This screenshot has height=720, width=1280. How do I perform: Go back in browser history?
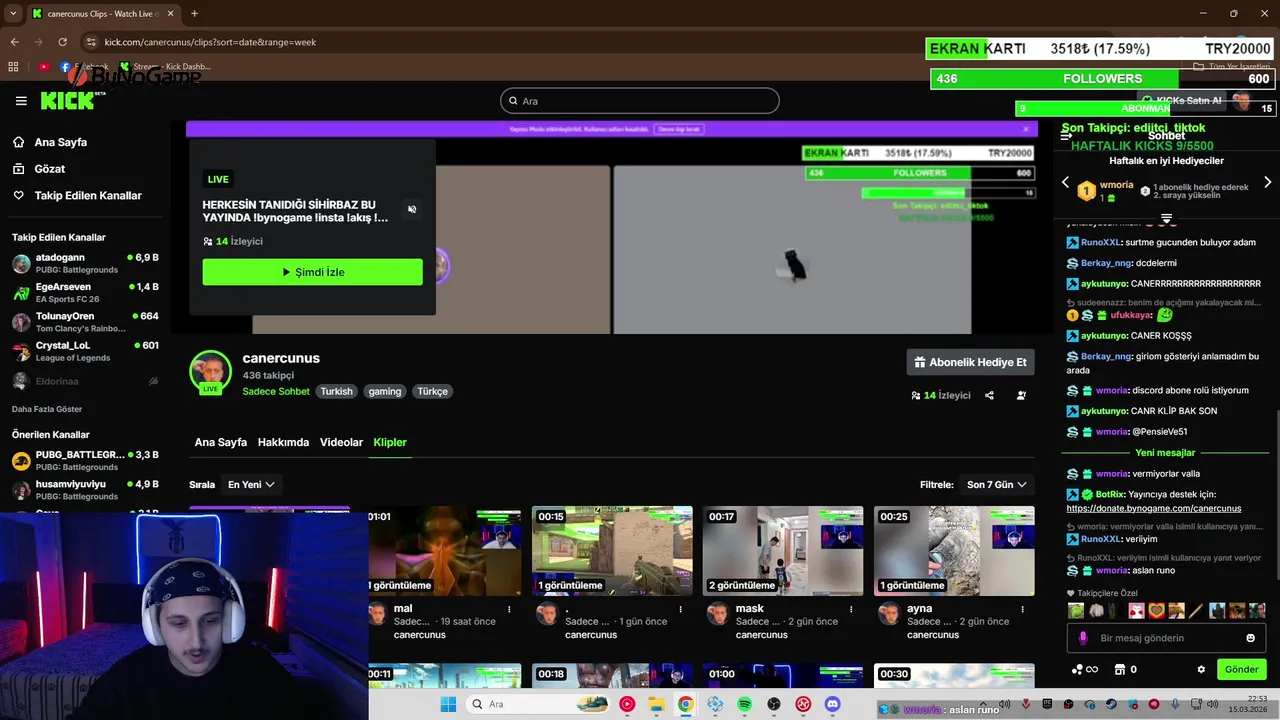click(x=14, y=42)
